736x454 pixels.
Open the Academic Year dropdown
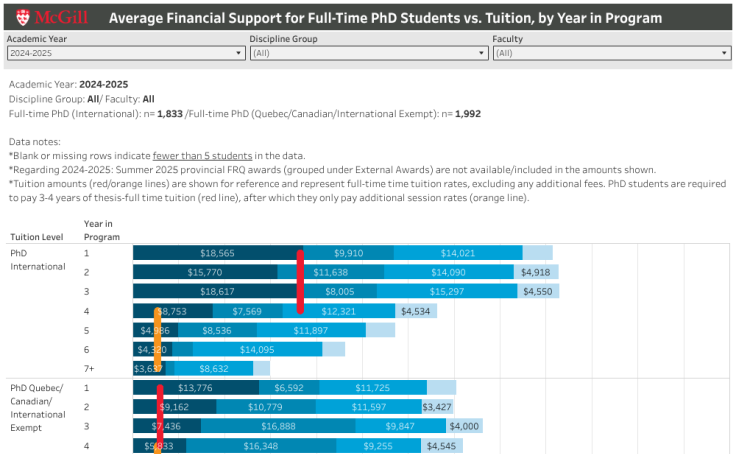pyautogui.click(x=125, y=53)
